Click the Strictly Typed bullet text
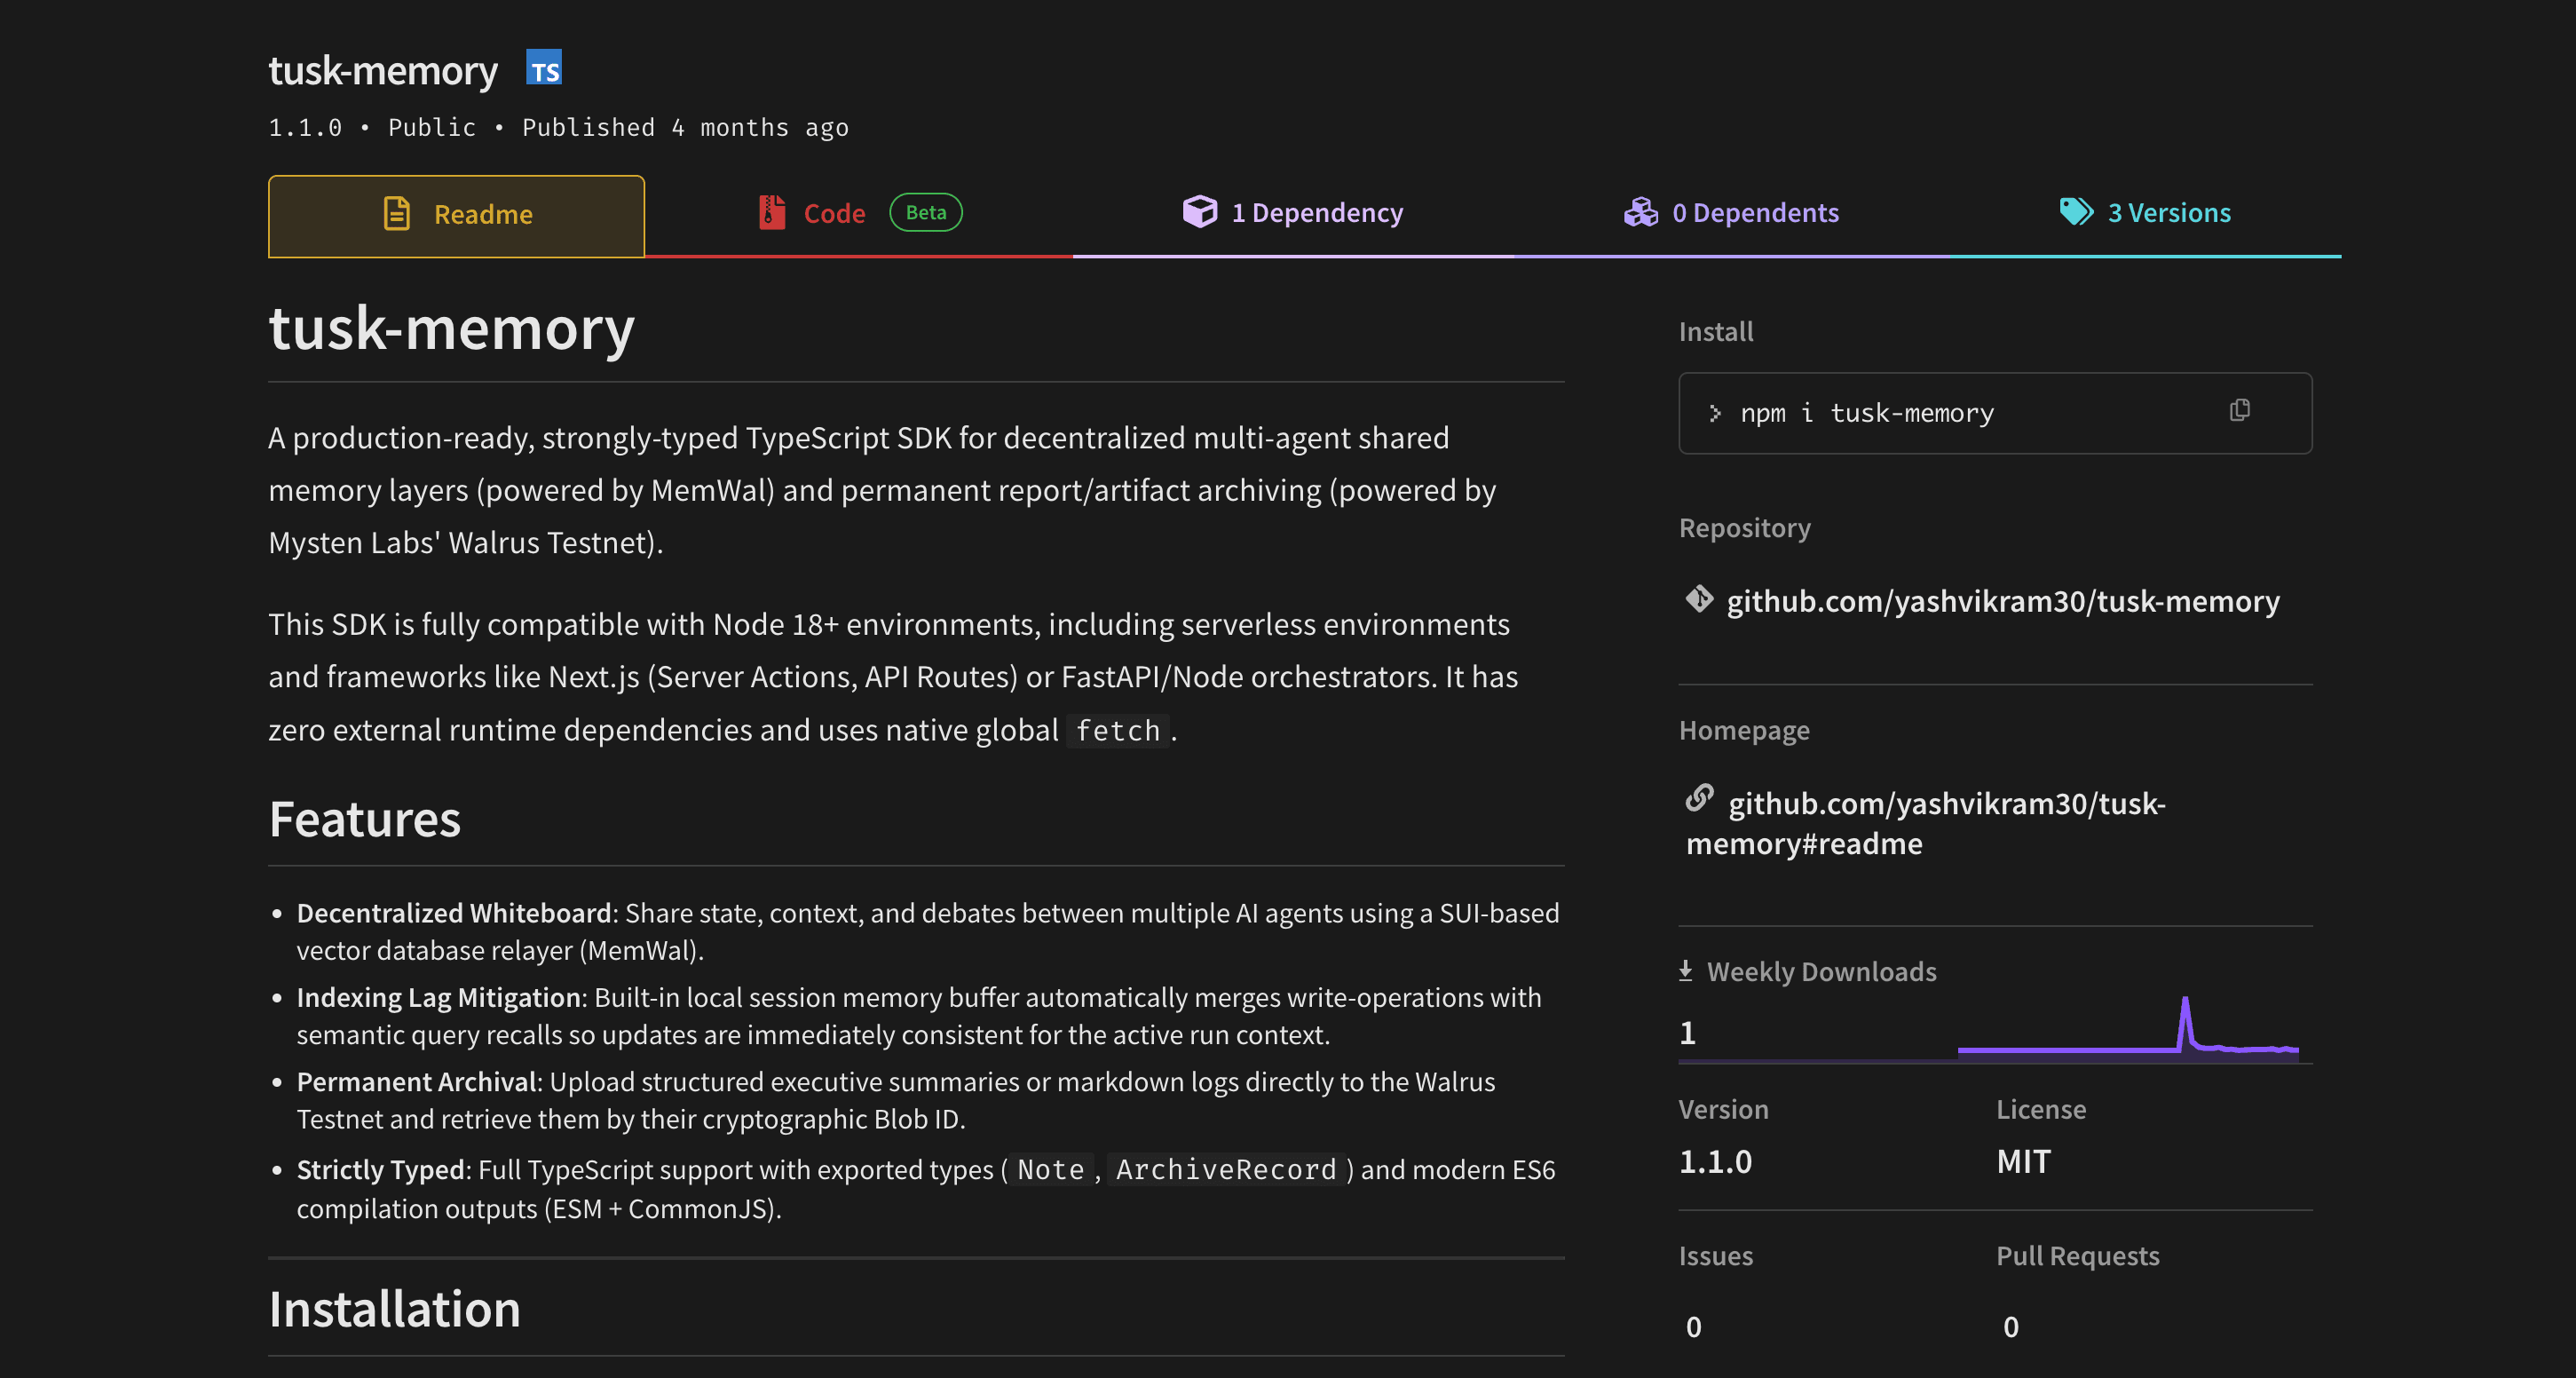Viewport: 2576px width, 1378px height. [x=925, y=1188]
